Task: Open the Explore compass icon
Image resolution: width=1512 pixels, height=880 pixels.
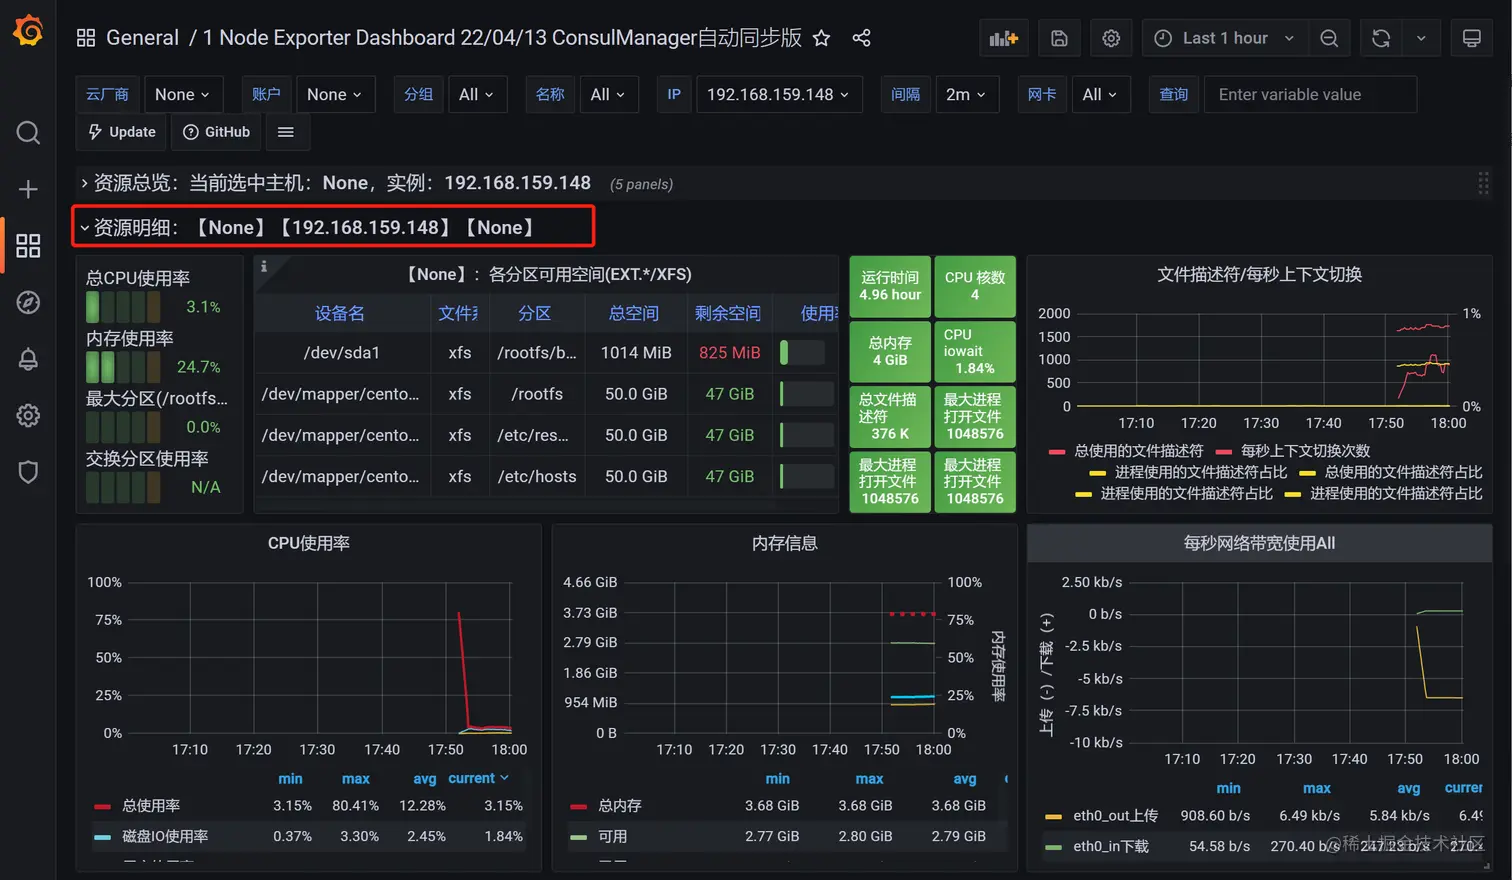Action: click(28, 302)
